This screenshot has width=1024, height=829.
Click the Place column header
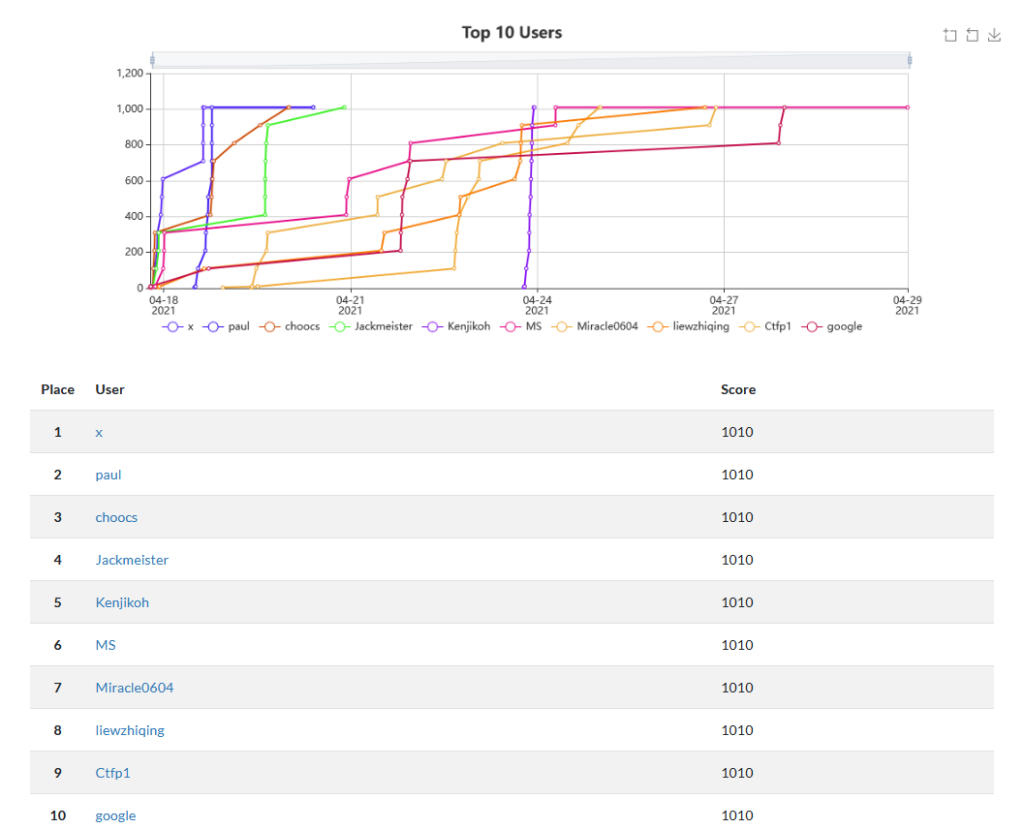pos(57,389)
